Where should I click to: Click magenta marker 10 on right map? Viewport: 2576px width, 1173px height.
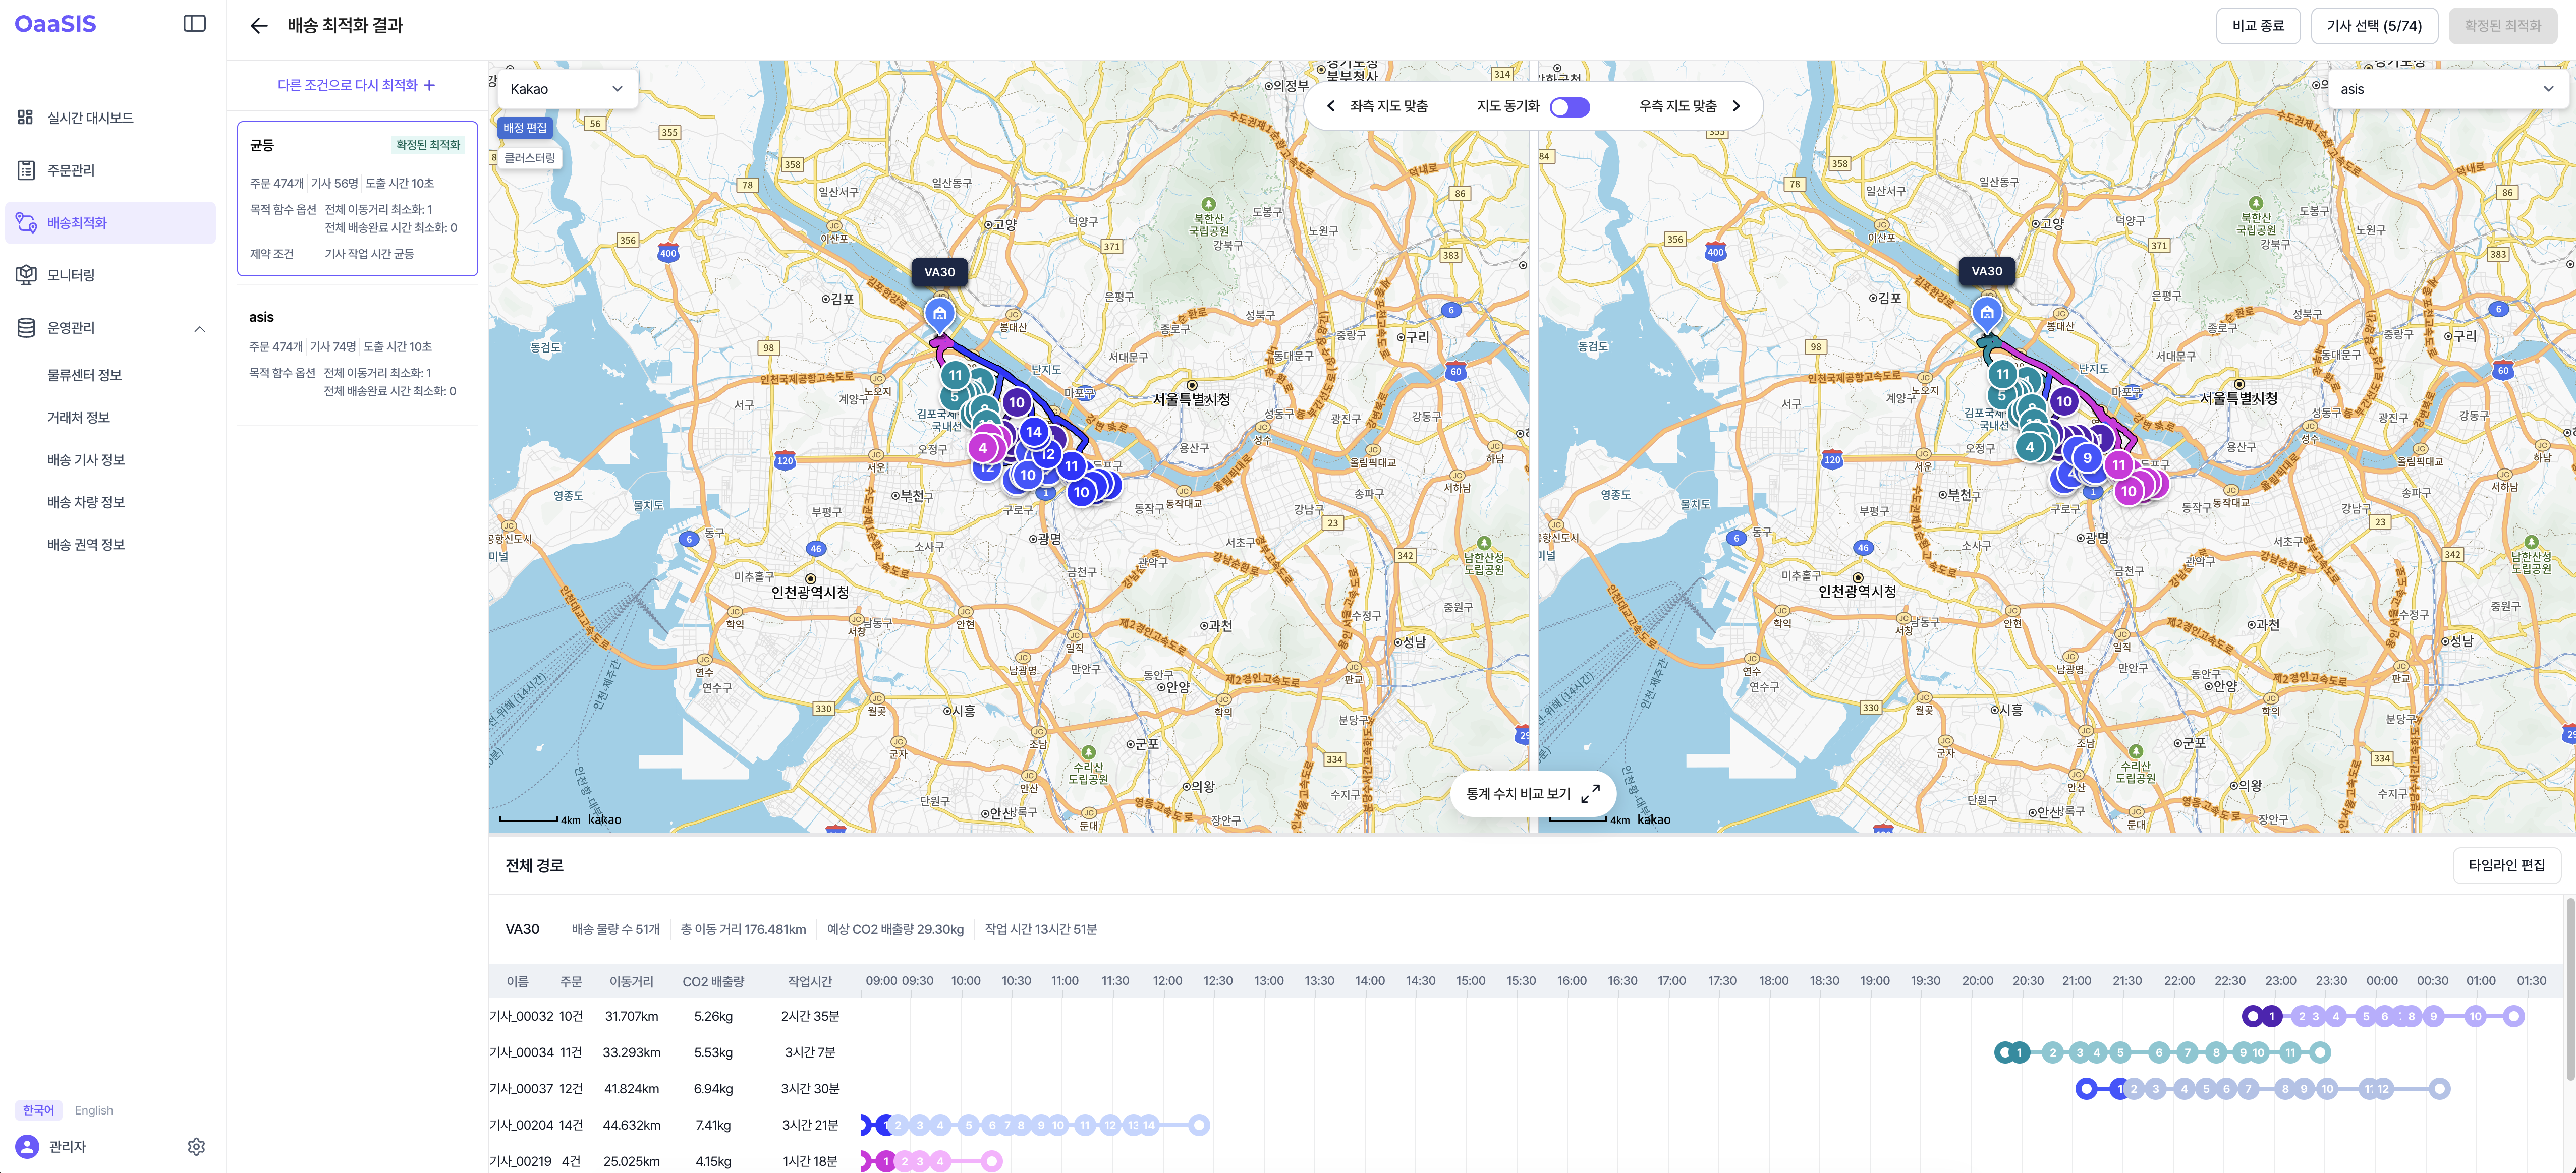(2128, 491)
